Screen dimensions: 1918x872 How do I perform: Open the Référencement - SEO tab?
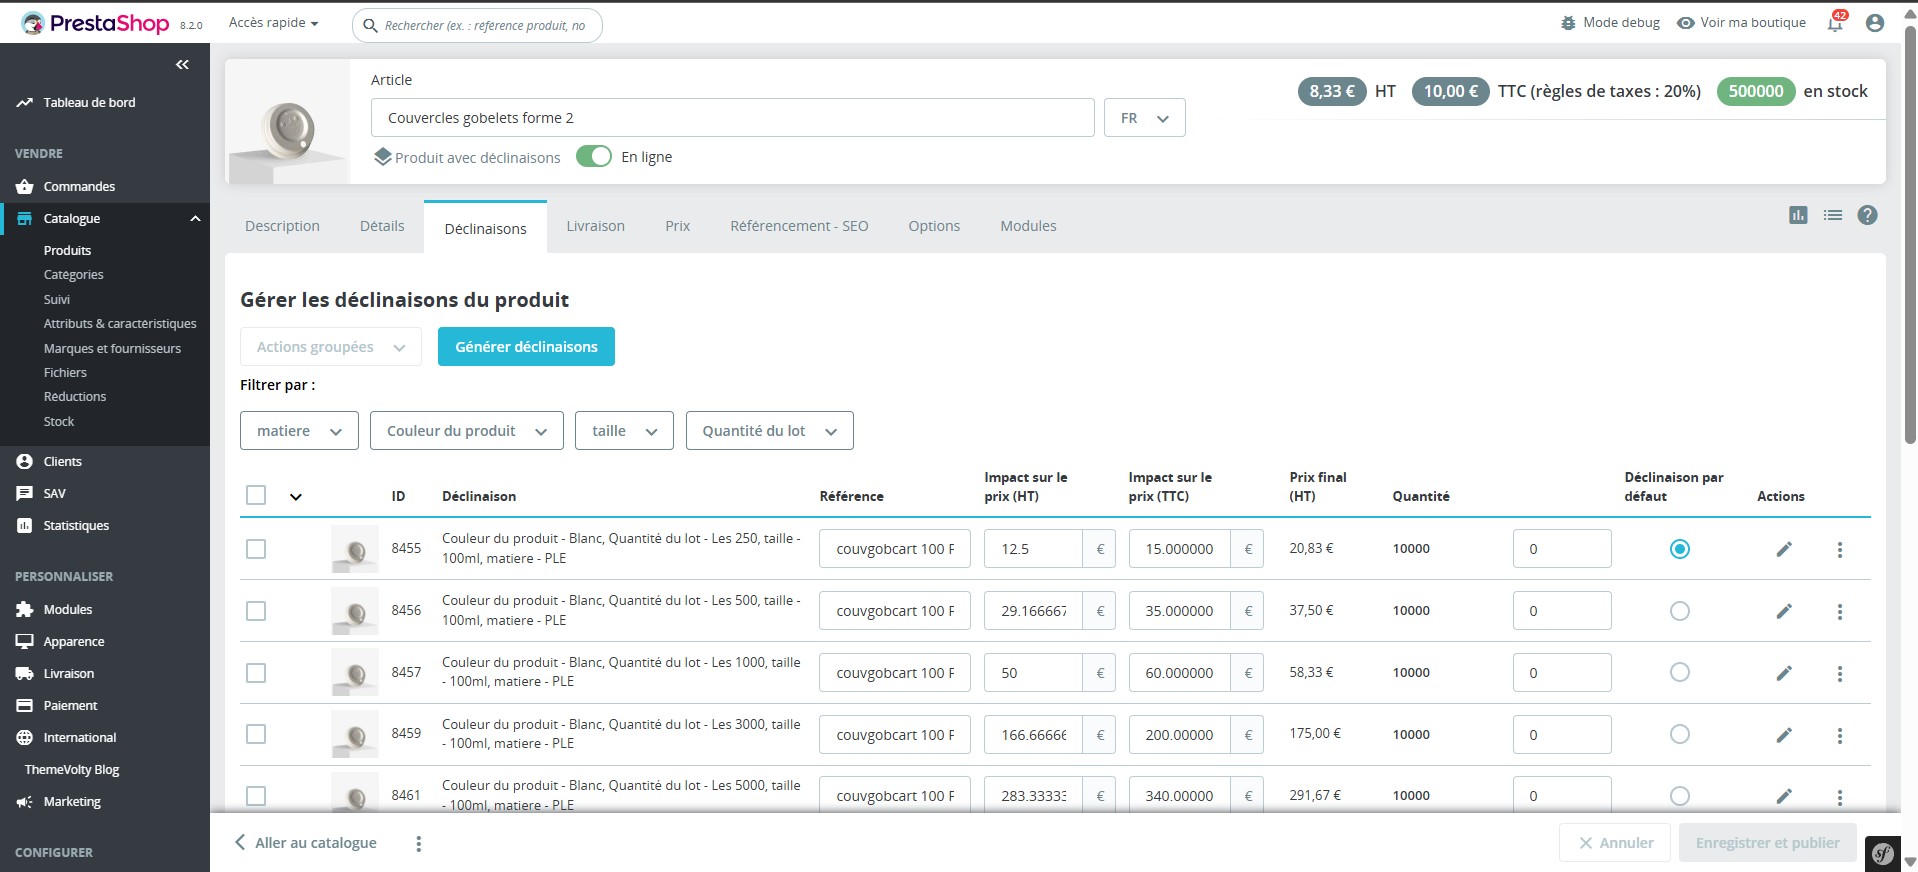coord(799,226)
